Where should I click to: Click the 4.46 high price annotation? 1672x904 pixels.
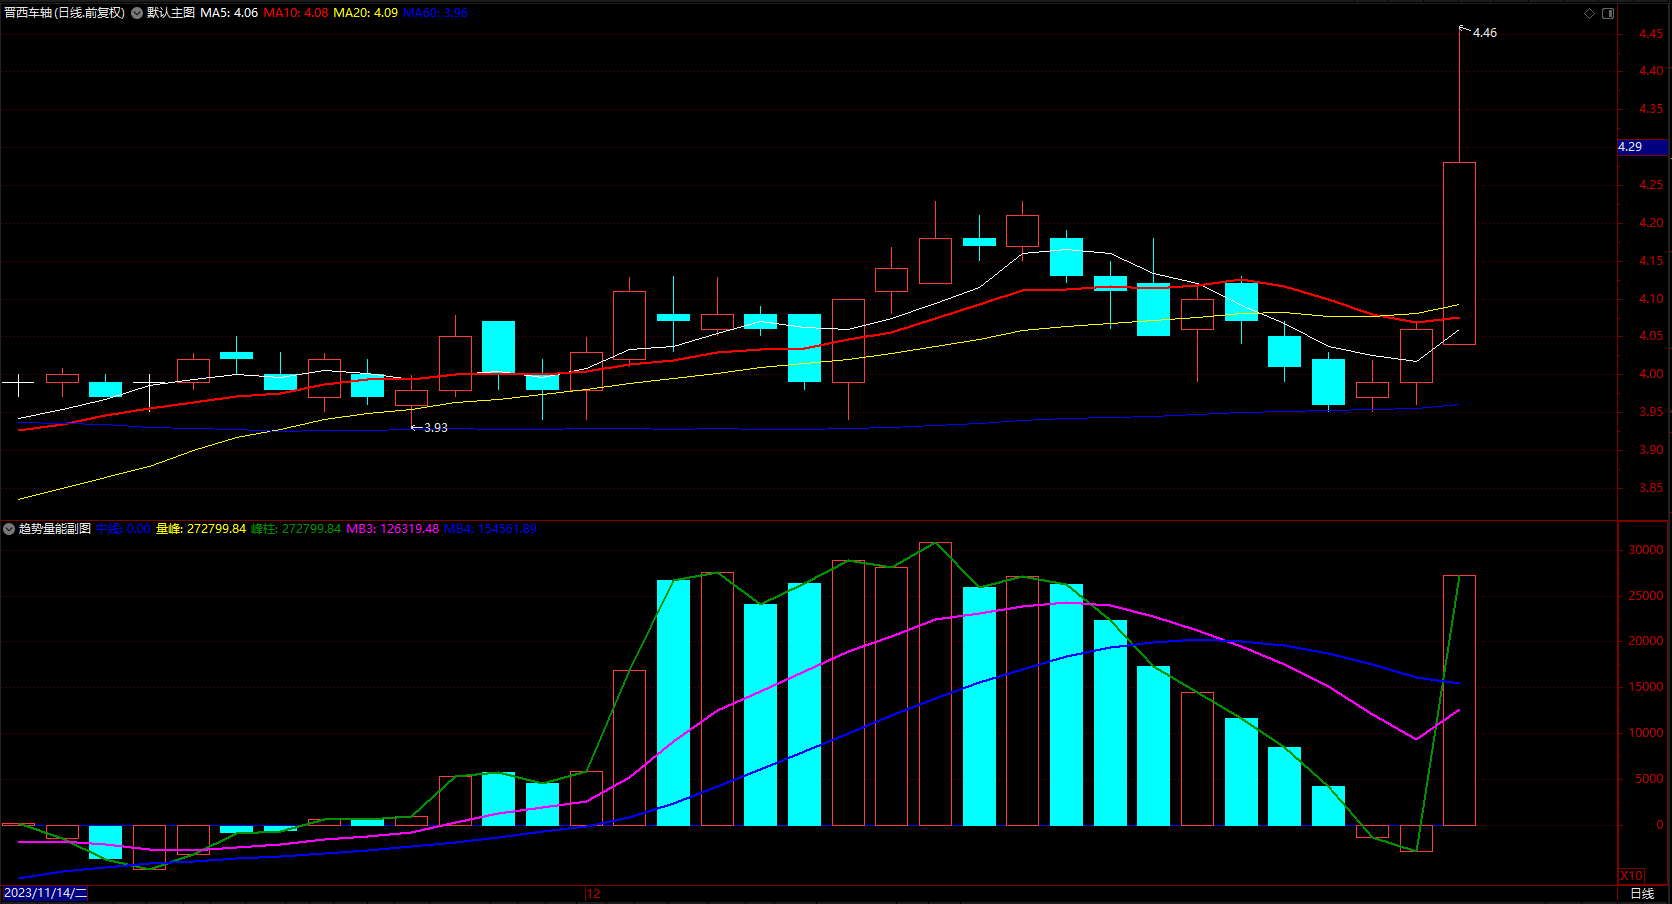pos(1485,33)
